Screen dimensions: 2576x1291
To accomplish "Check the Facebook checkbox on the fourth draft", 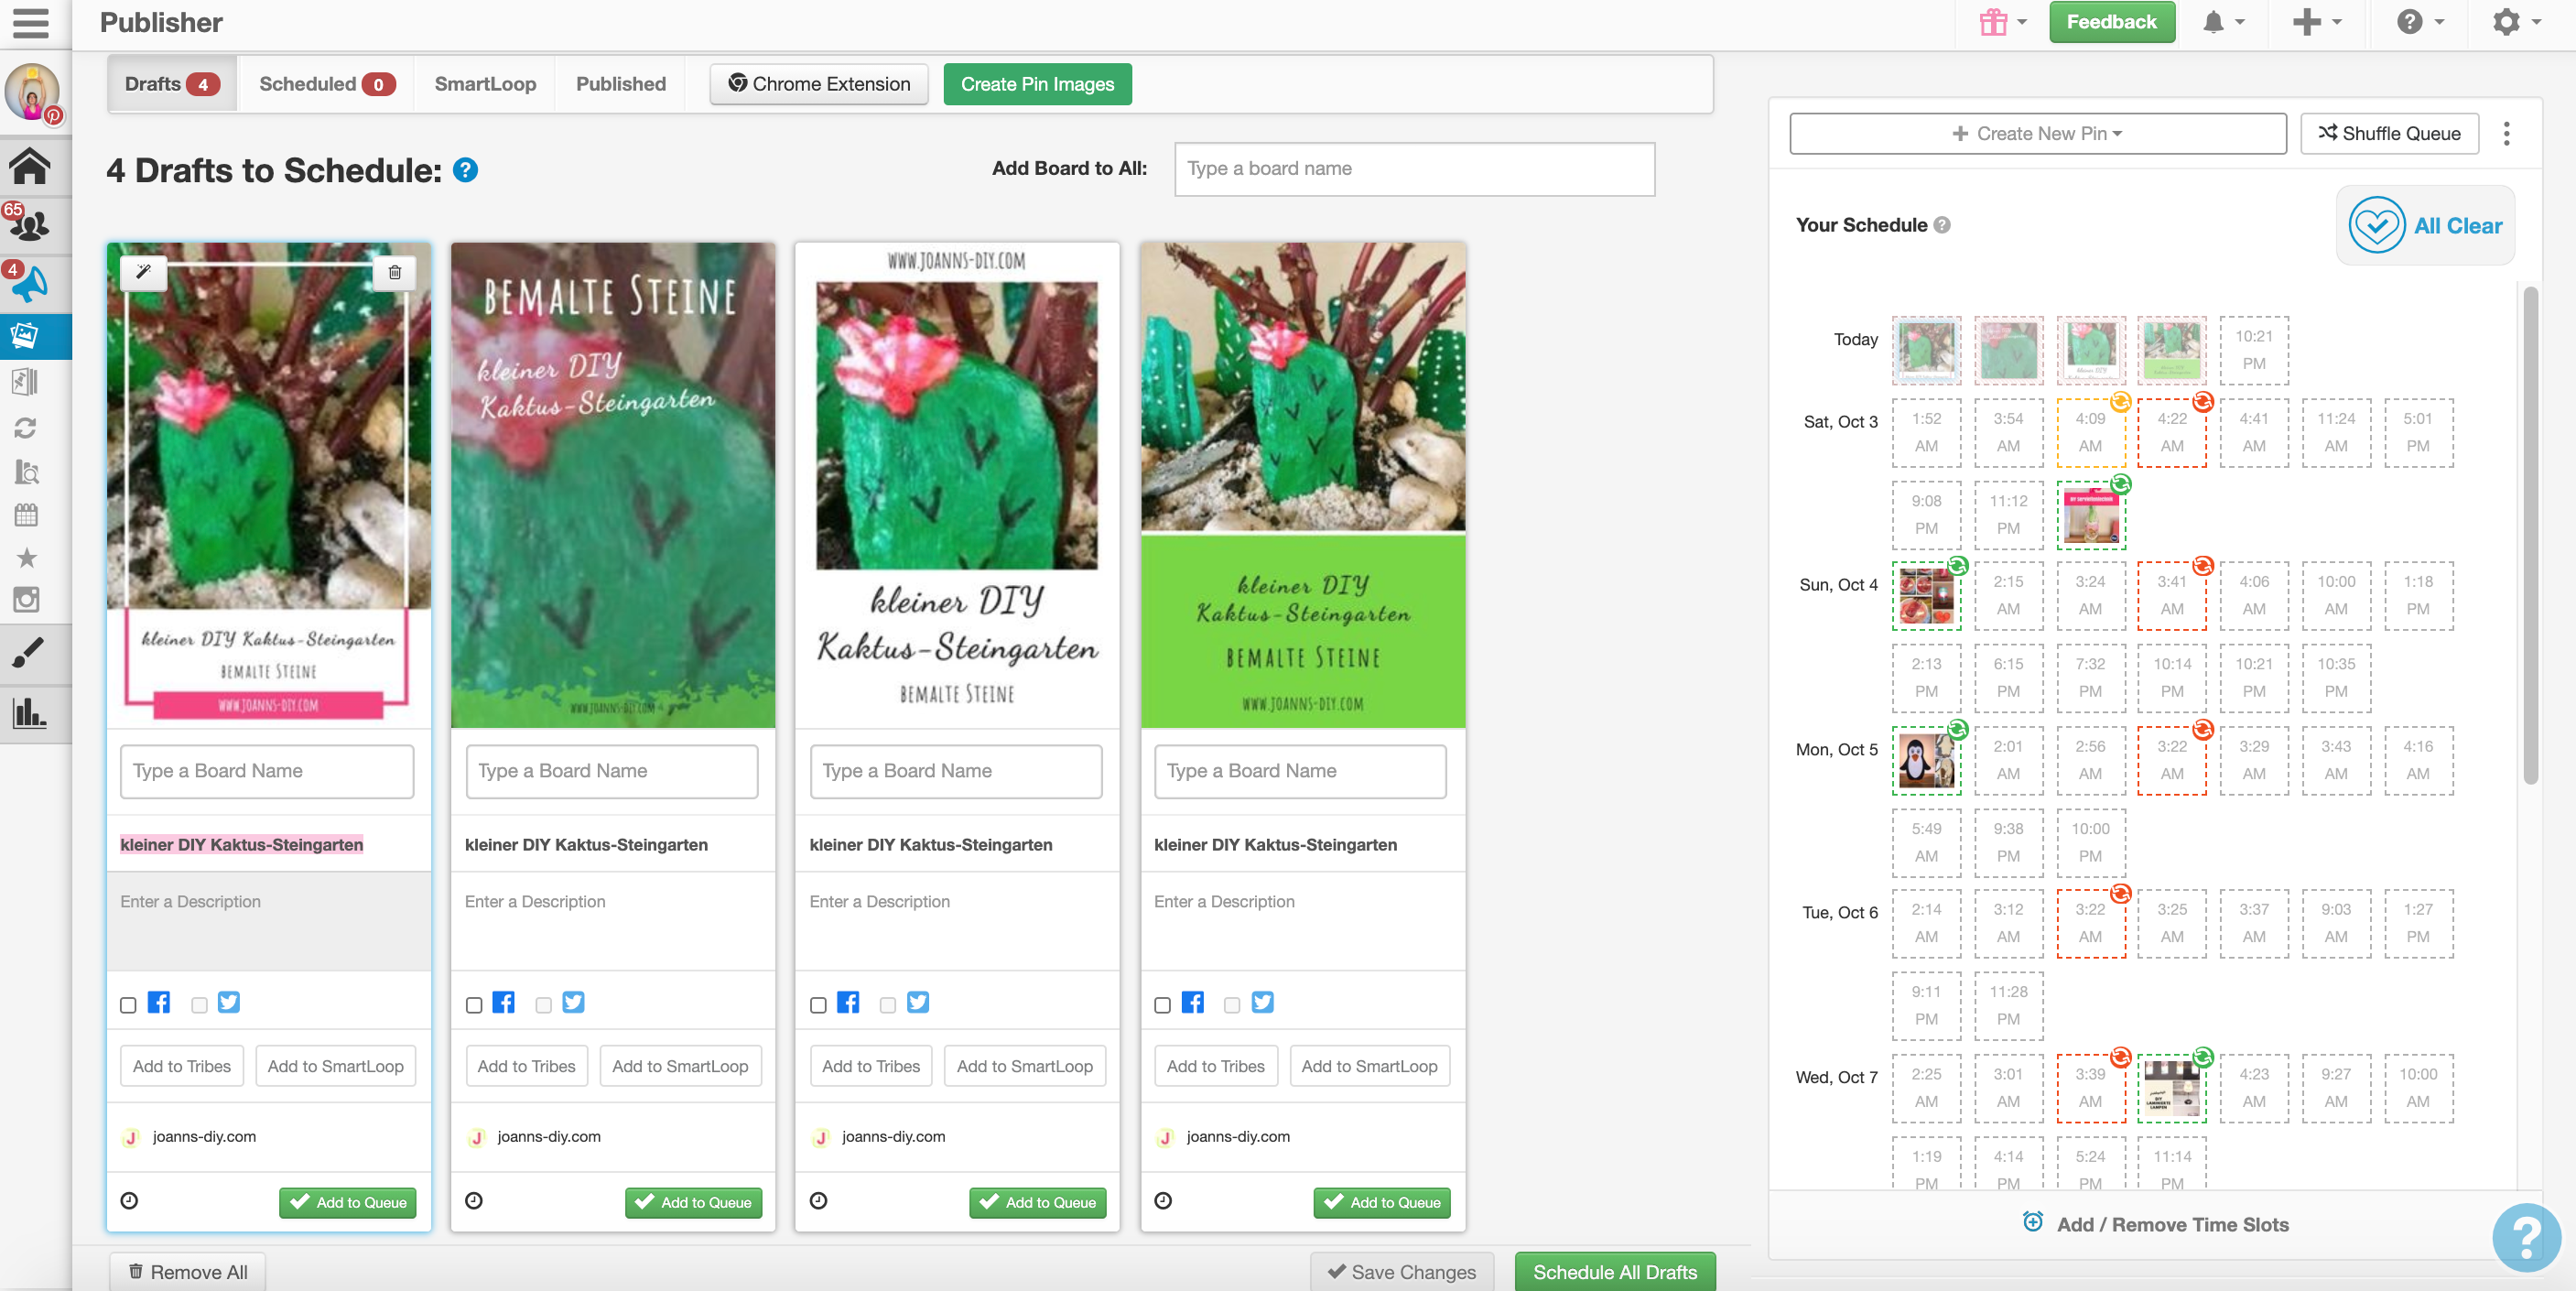I will (x=1162, y=1005).
